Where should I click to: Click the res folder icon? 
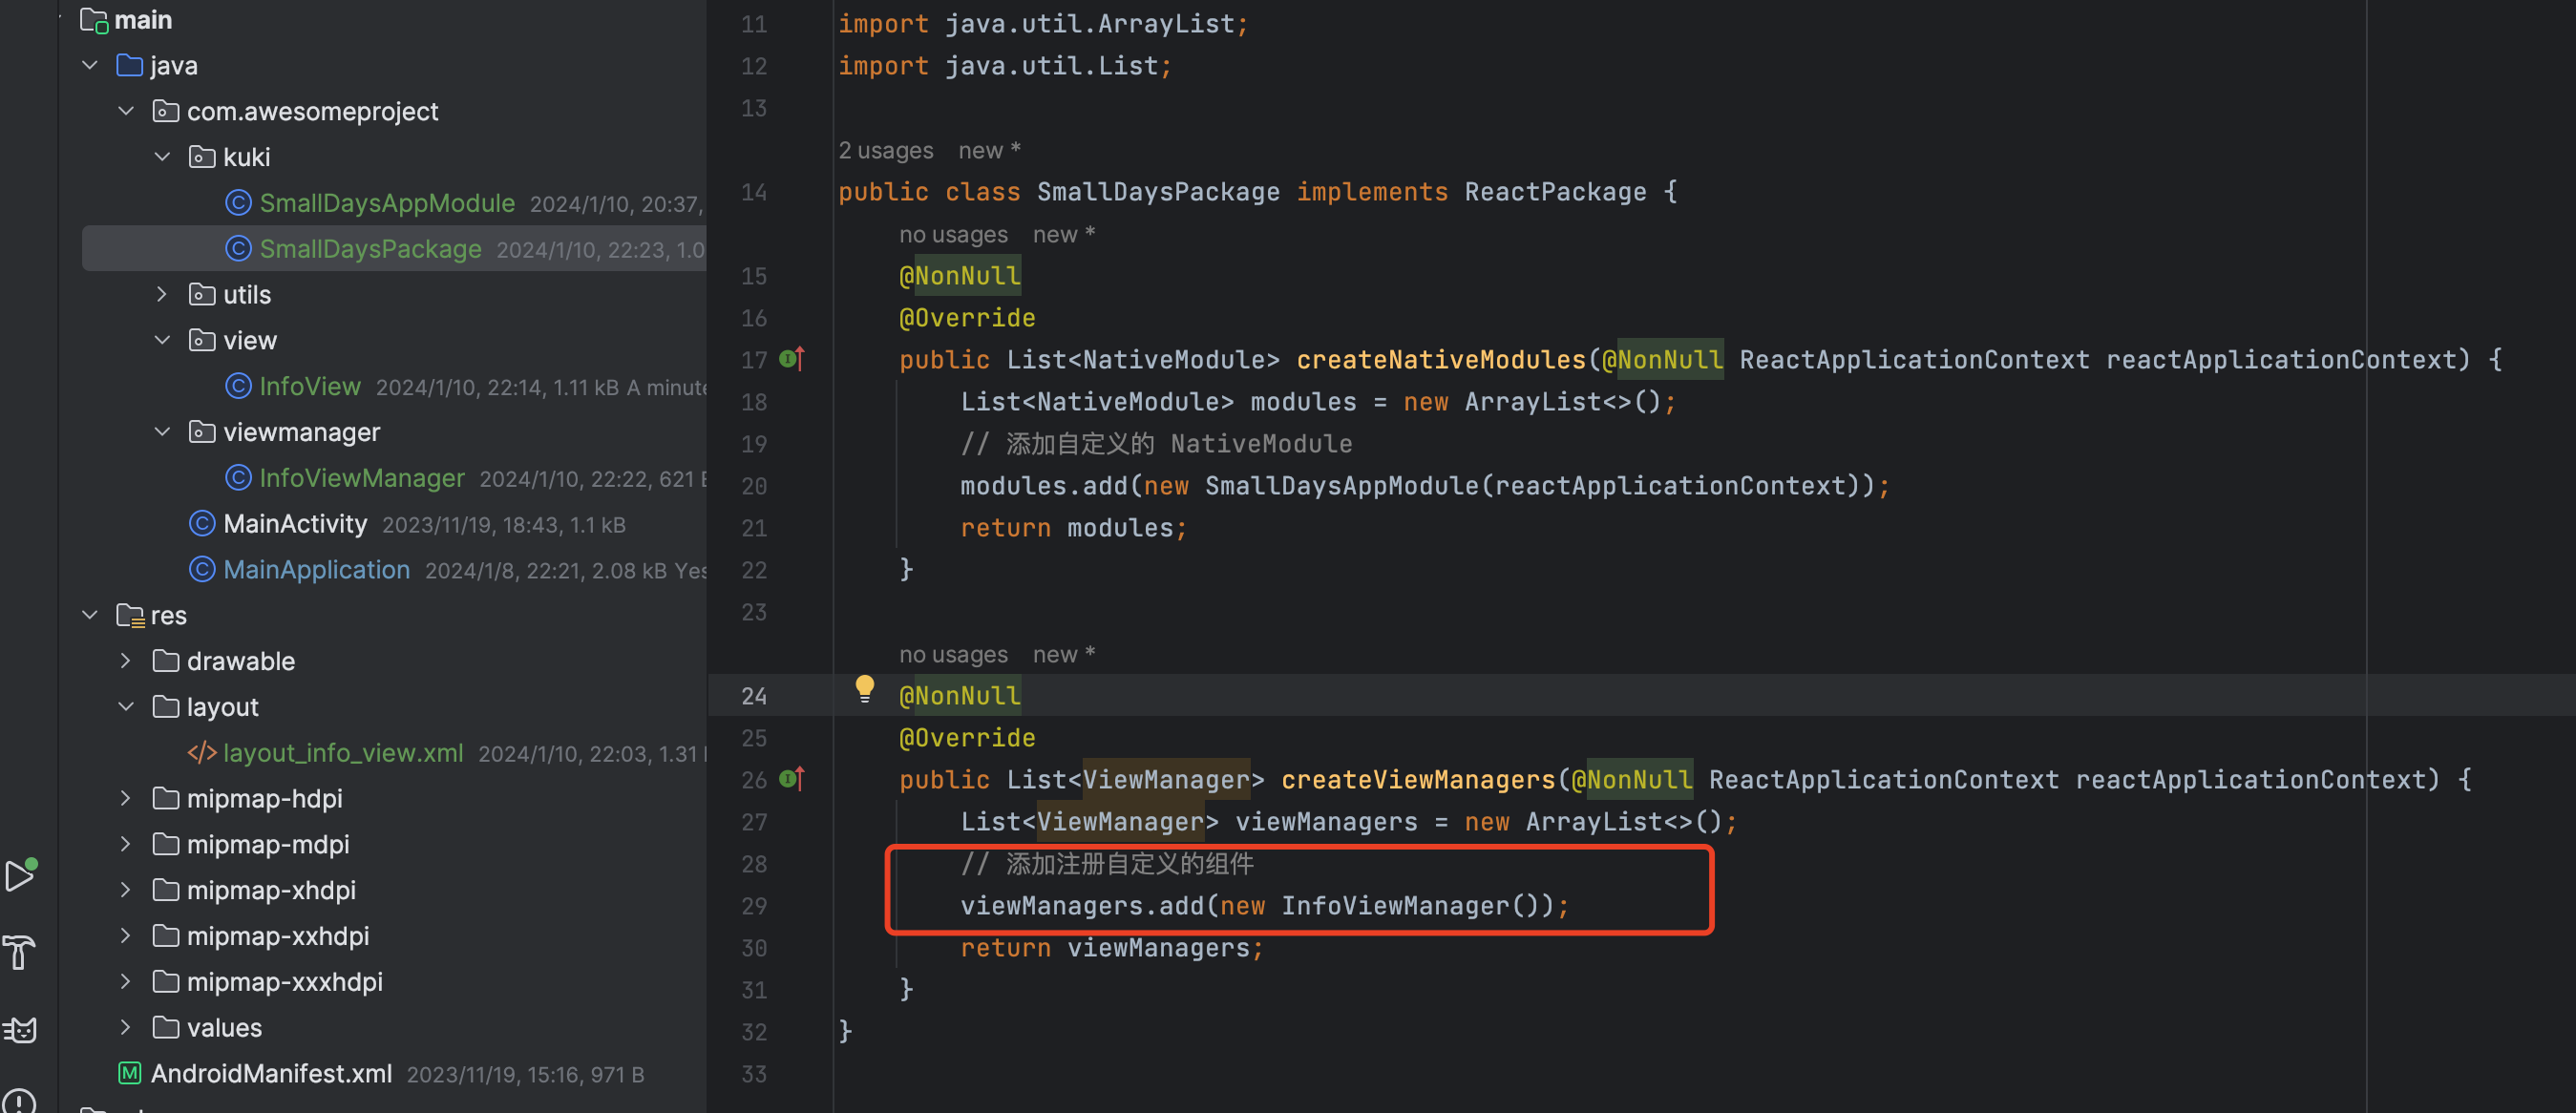[131, 615]
